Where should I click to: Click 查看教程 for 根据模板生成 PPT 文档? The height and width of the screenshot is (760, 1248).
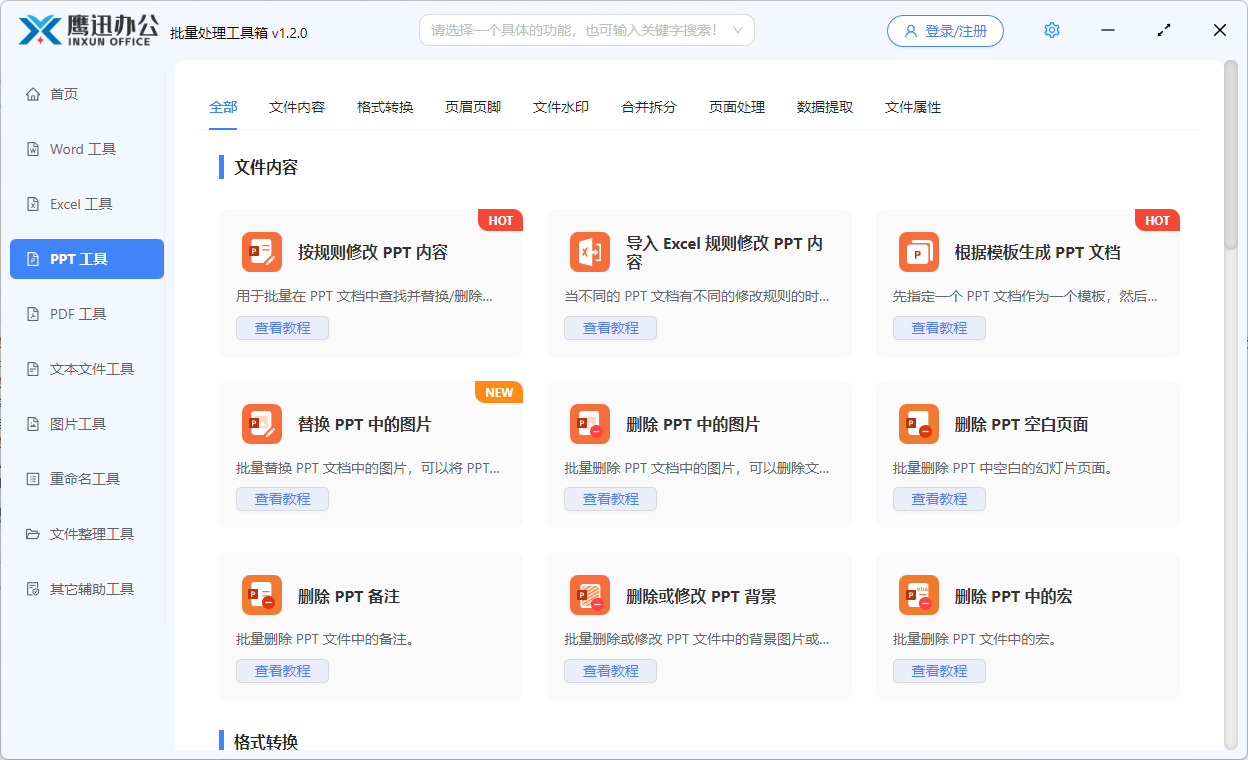tap(939, 327)
